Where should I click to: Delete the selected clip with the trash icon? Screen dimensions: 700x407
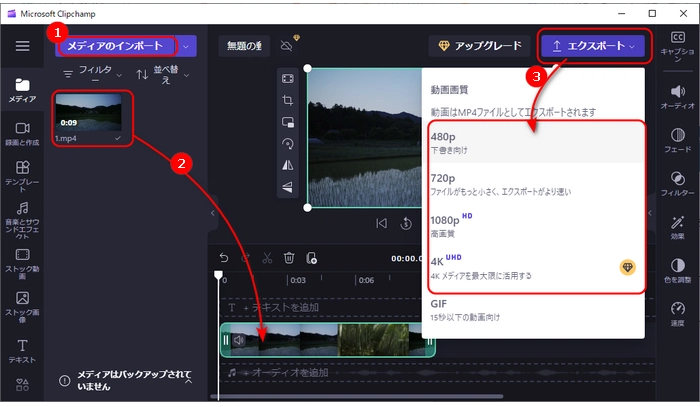289,258
